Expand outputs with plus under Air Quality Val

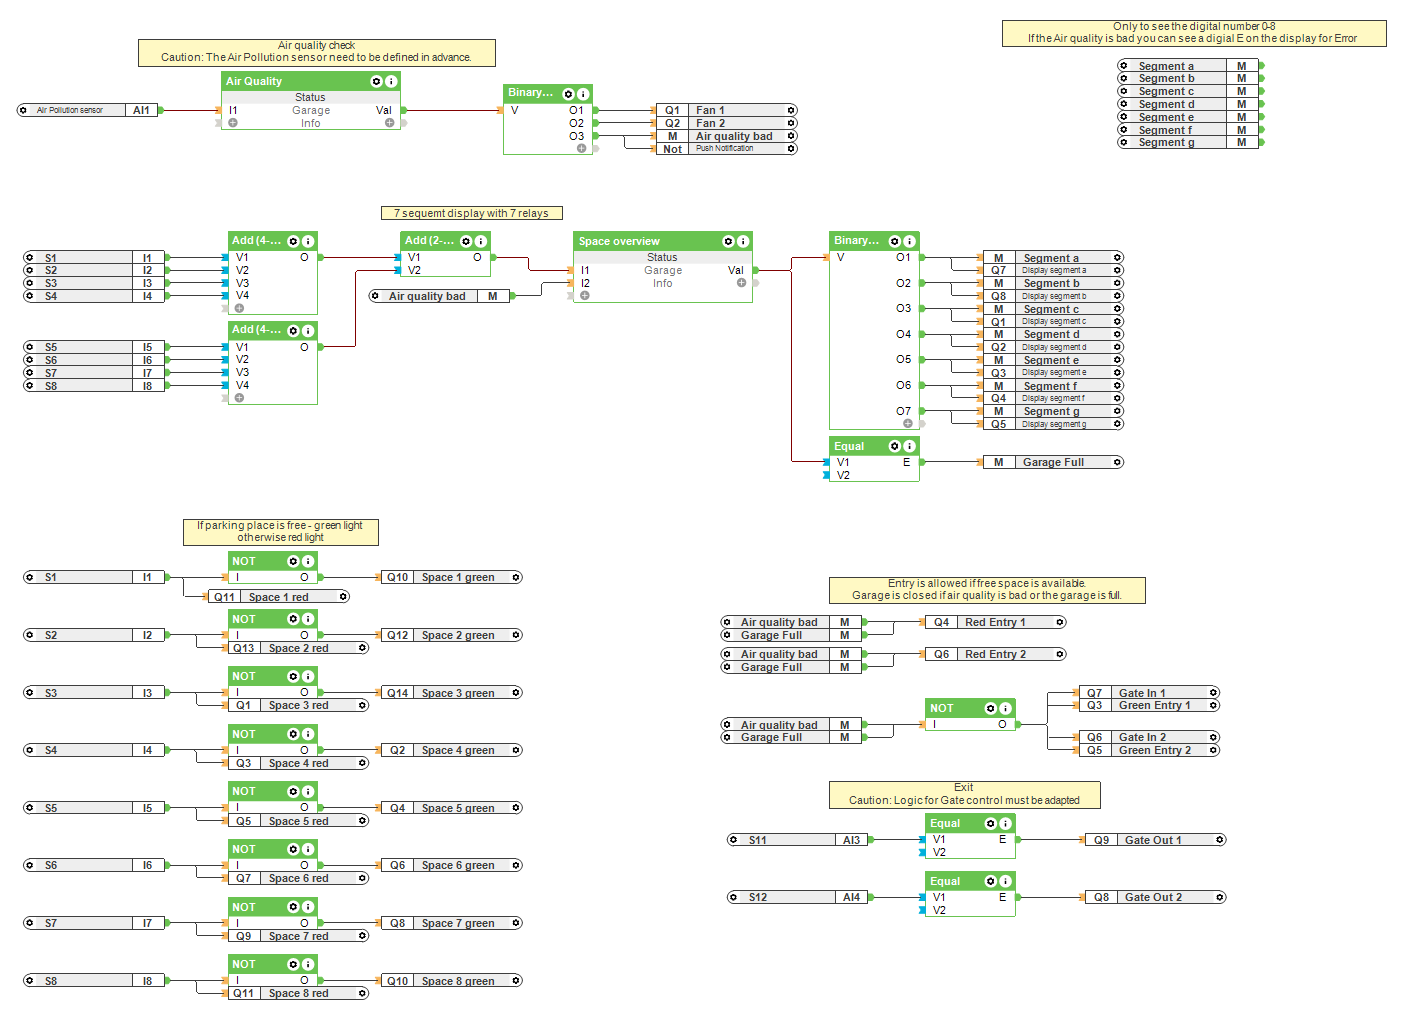[x=389, y=123]
